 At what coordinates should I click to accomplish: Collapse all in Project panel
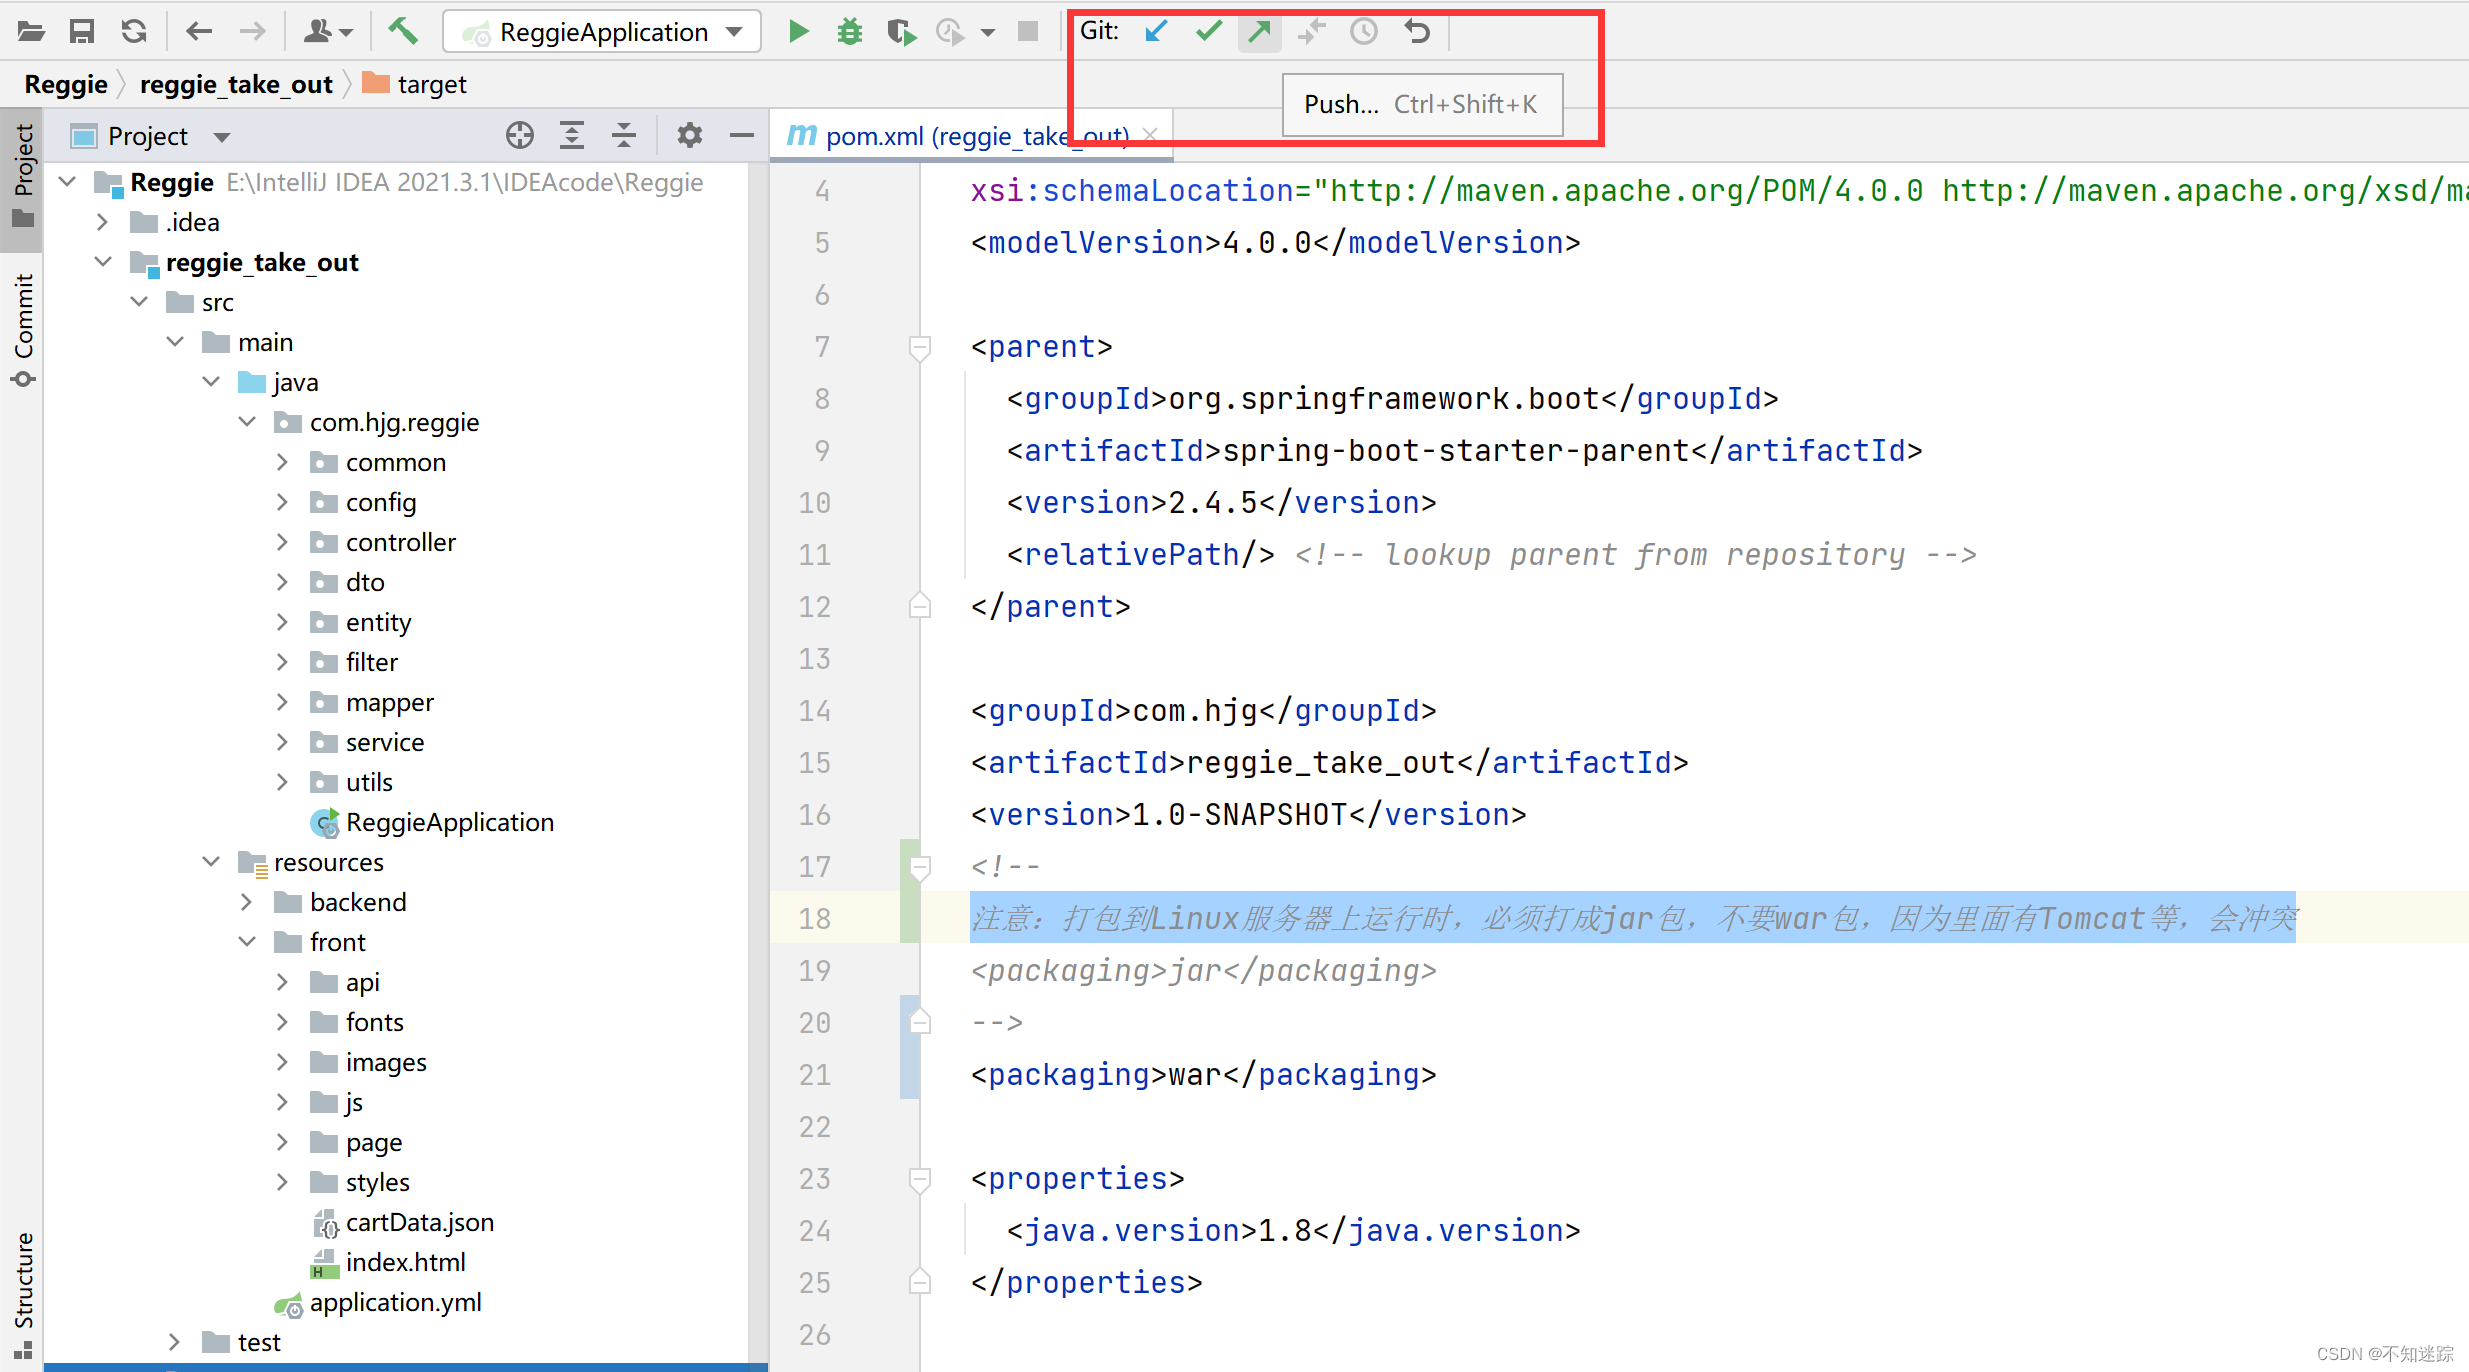coord(624,136)
